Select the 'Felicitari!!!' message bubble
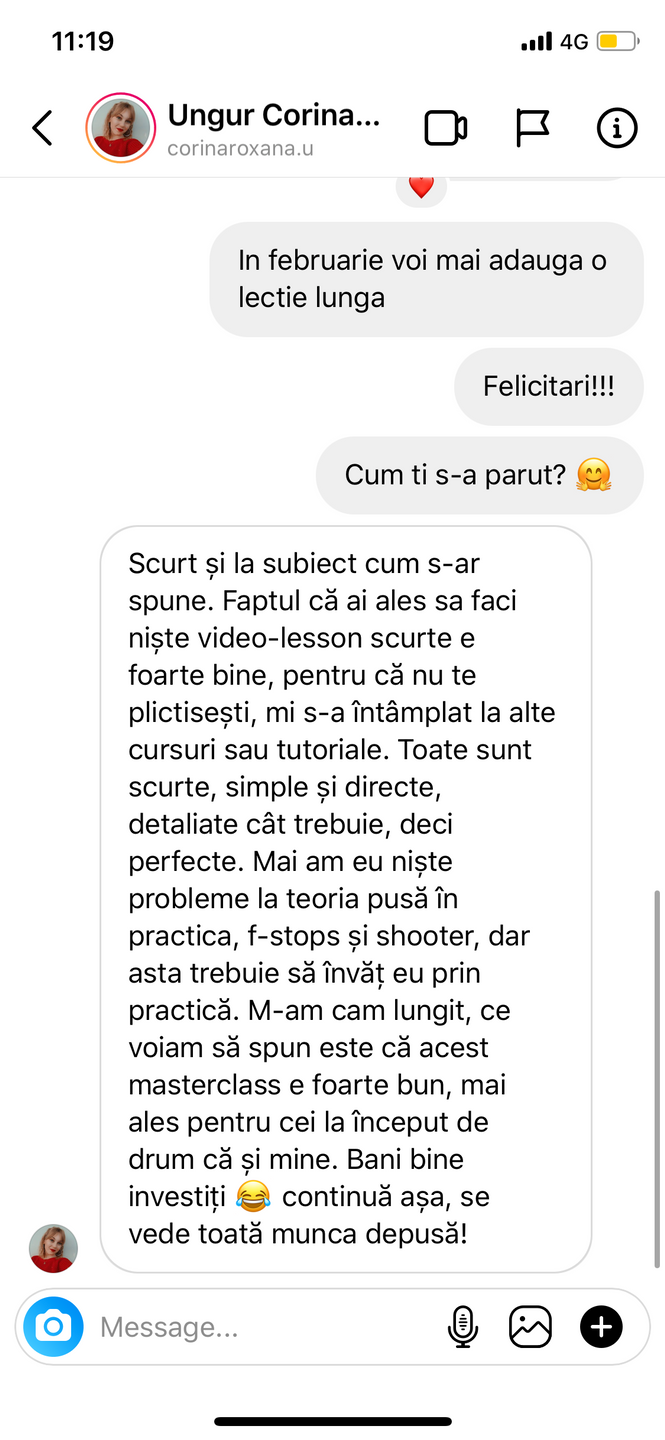Screen dimensions: 665x1440 (x=549, y=387)
